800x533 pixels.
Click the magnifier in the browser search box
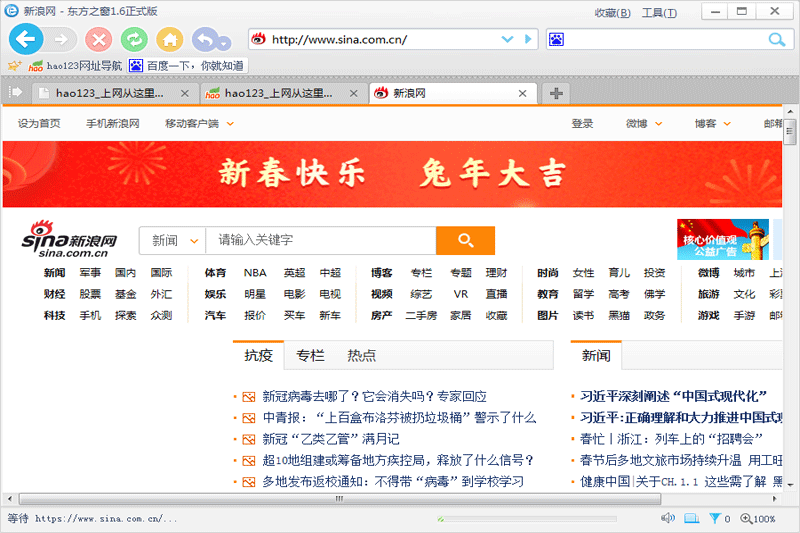point(777,39)
